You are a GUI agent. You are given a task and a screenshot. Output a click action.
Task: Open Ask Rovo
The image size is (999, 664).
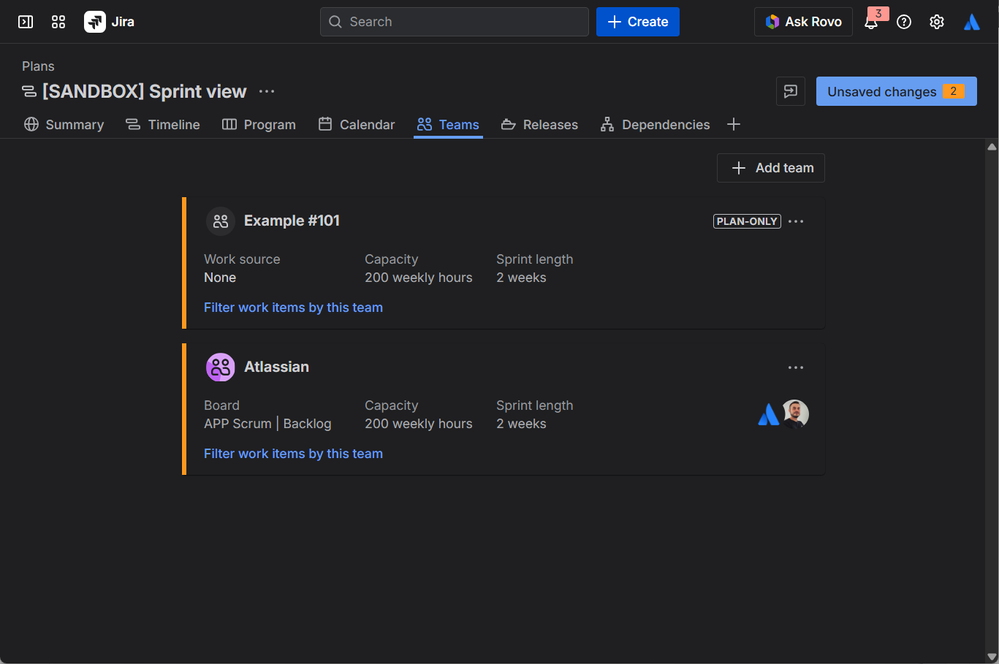pyautogui.click(x=803, y=22)
